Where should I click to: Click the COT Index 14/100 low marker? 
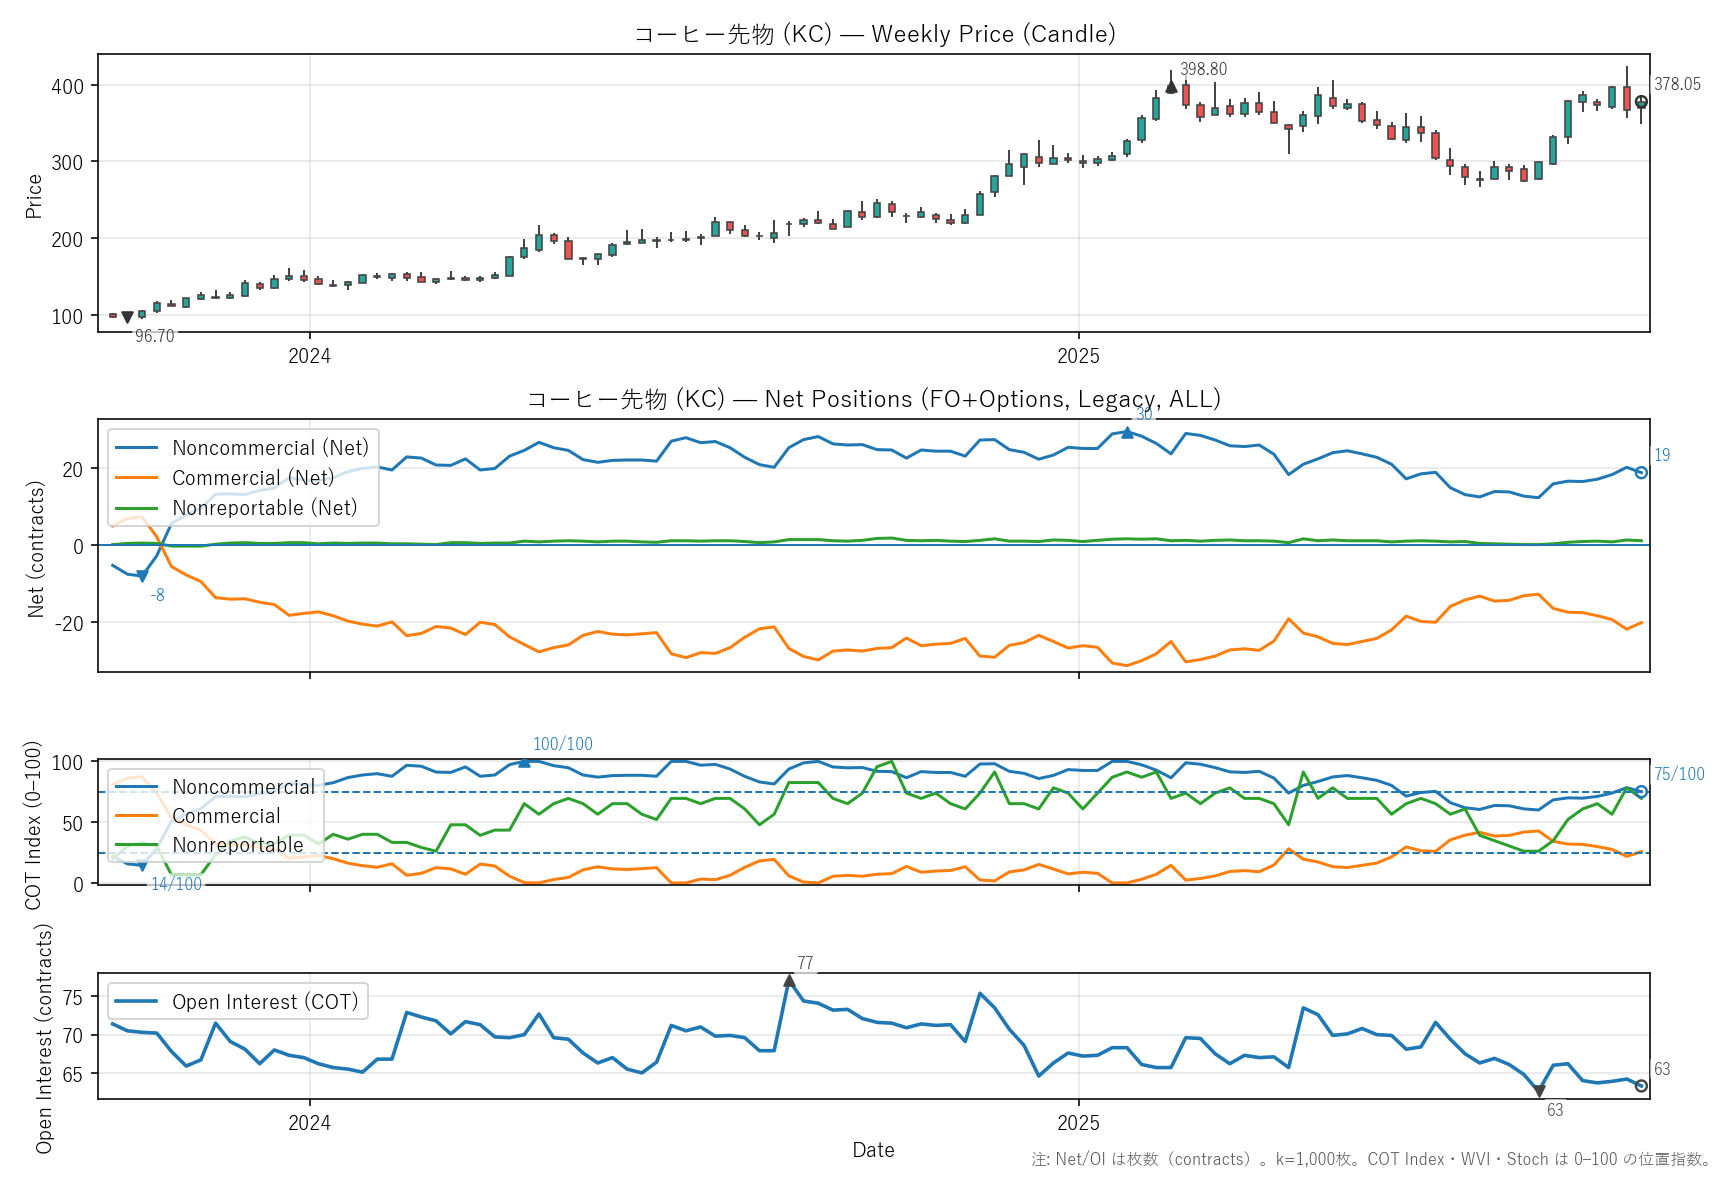click(142, 866)
